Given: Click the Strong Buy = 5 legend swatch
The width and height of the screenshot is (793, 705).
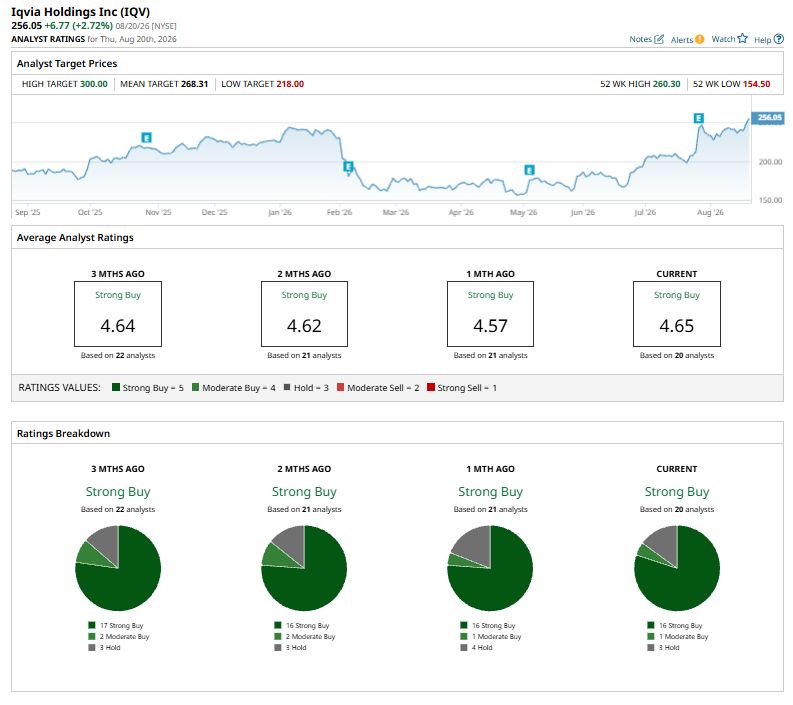Looking at the screenshot, I should [116, 387].
